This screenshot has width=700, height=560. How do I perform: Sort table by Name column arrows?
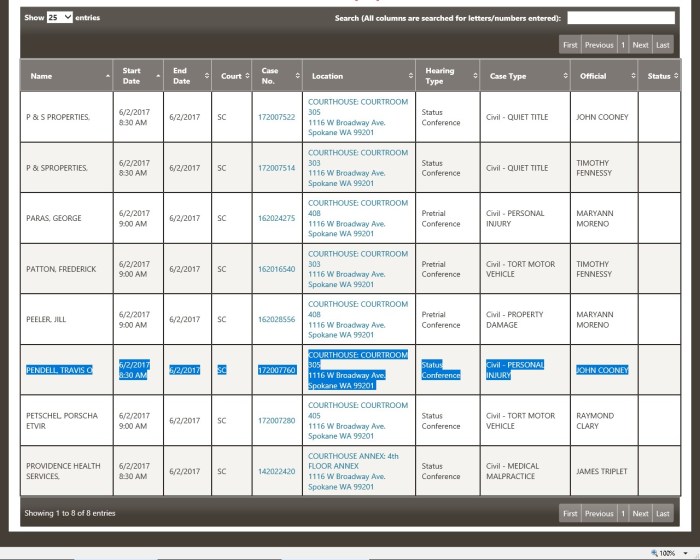(108, 76)
